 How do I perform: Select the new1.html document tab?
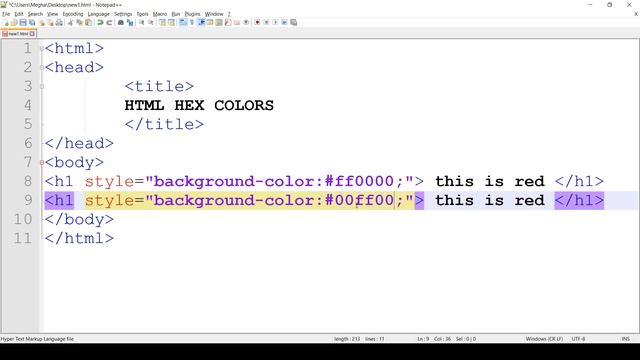pos(18,34)
